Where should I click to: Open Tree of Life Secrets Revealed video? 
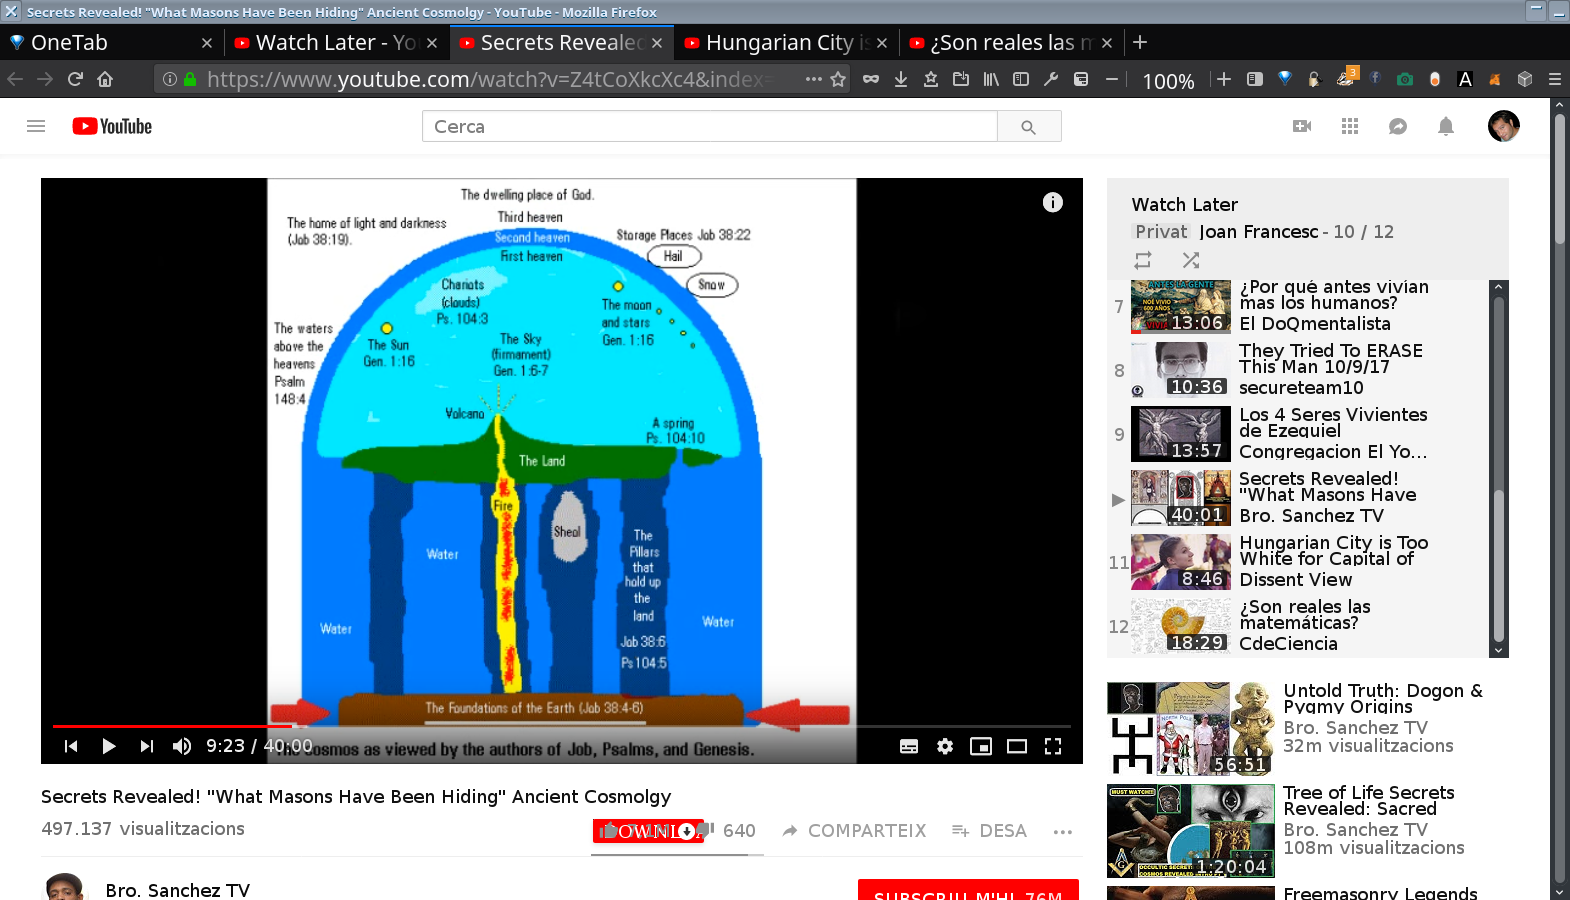tap(1307, 831)
